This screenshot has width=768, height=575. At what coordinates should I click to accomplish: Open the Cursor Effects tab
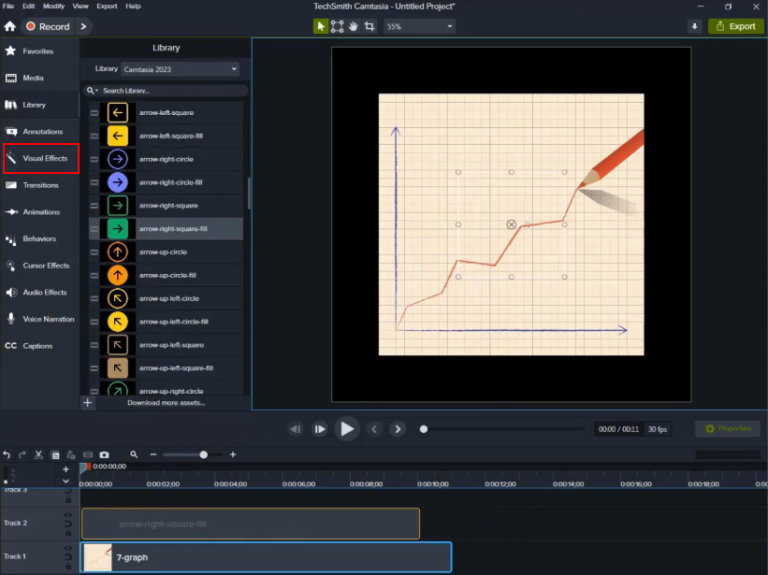pyautogui.click(x=40, y=265)
